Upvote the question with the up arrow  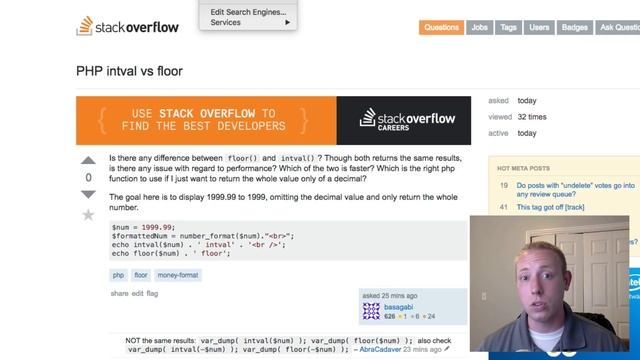pyautogui.click(x=88, y=160)
